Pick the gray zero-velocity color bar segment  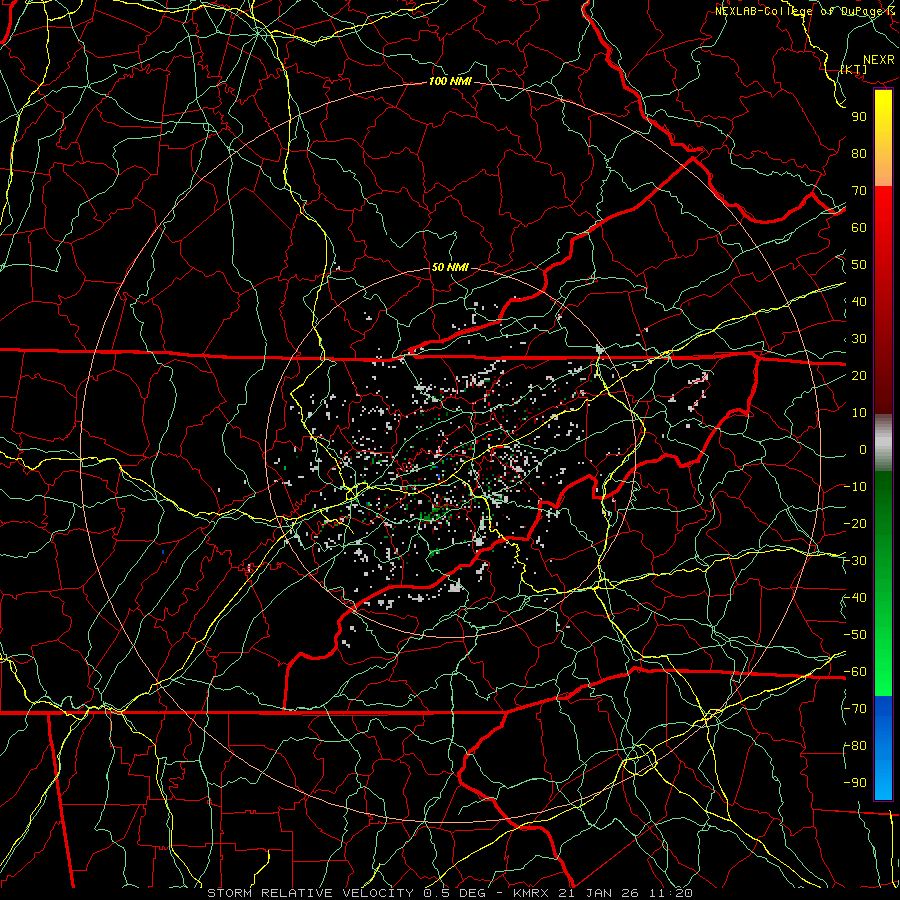883,443
